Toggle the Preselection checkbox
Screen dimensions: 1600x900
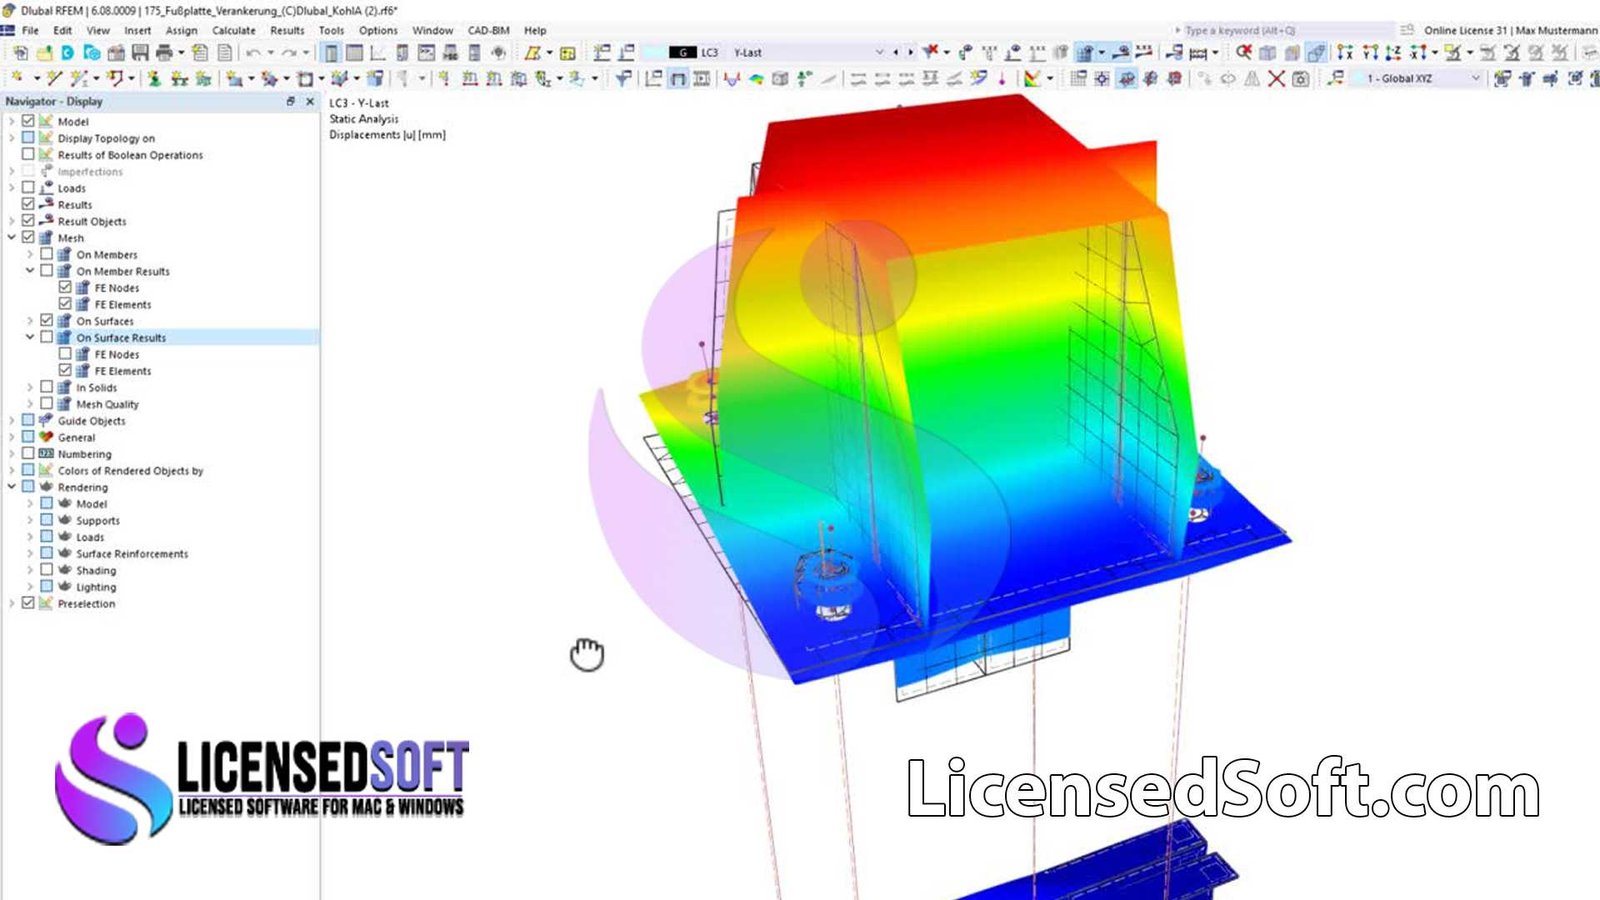point(28,603)
